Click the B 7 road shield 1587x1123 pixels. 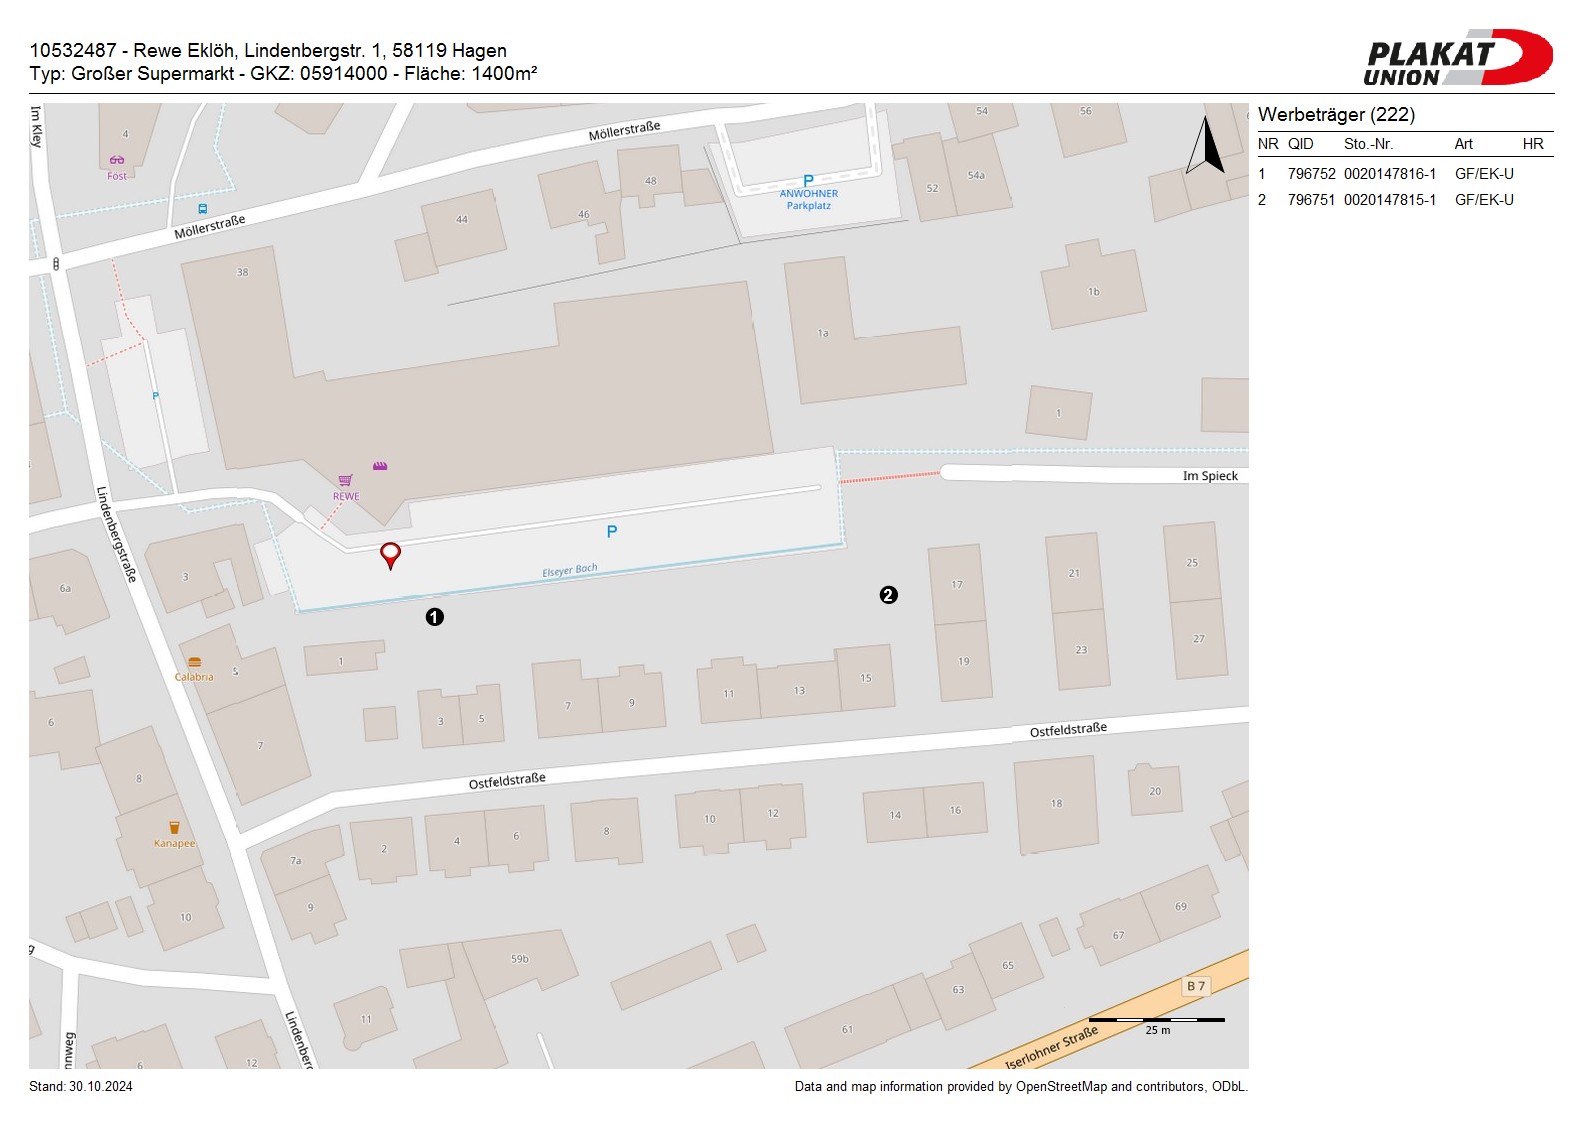coord(1196,986)
